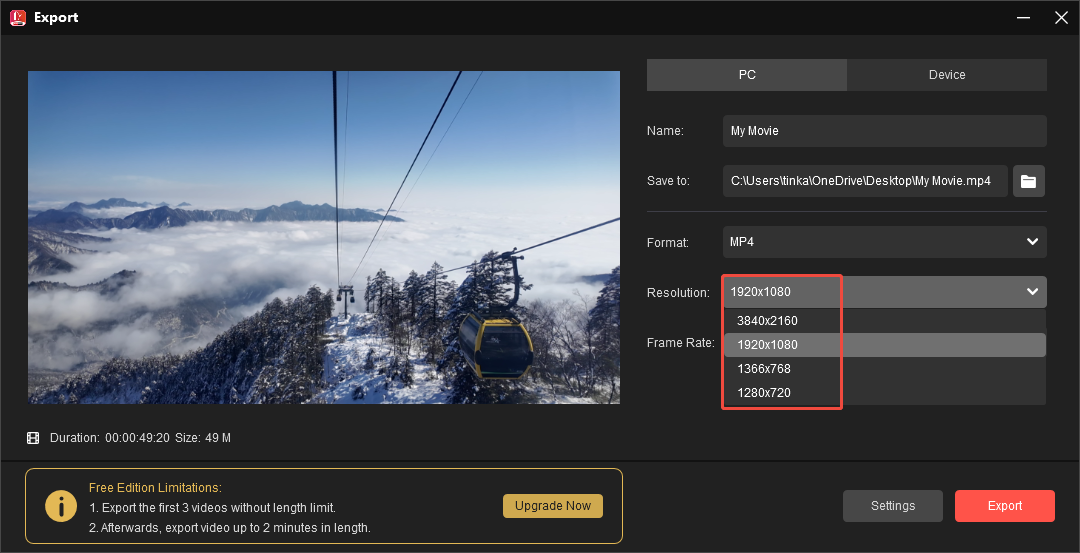Switch to the PC tab
Screen dimensions: 1080x553
click(x=747, y=75)
